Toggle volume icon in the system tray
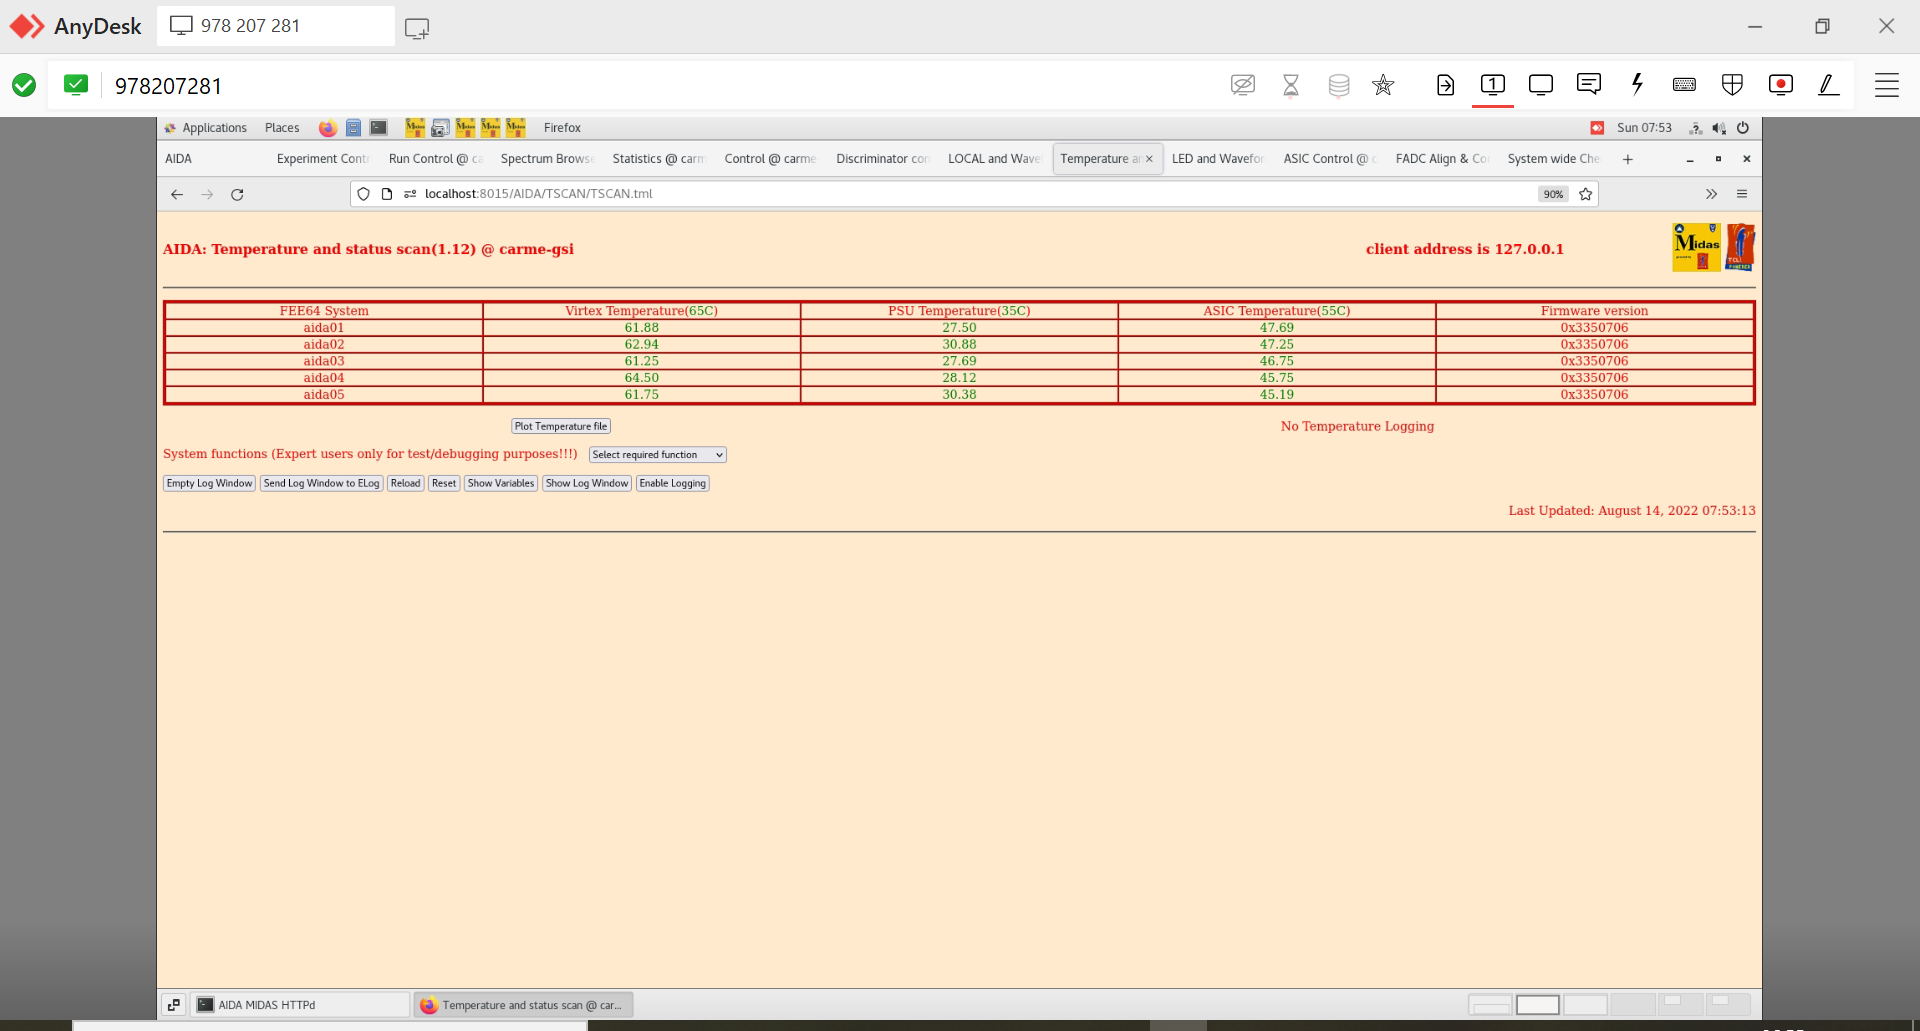 pyautogui.click(x=1719, y=128)
